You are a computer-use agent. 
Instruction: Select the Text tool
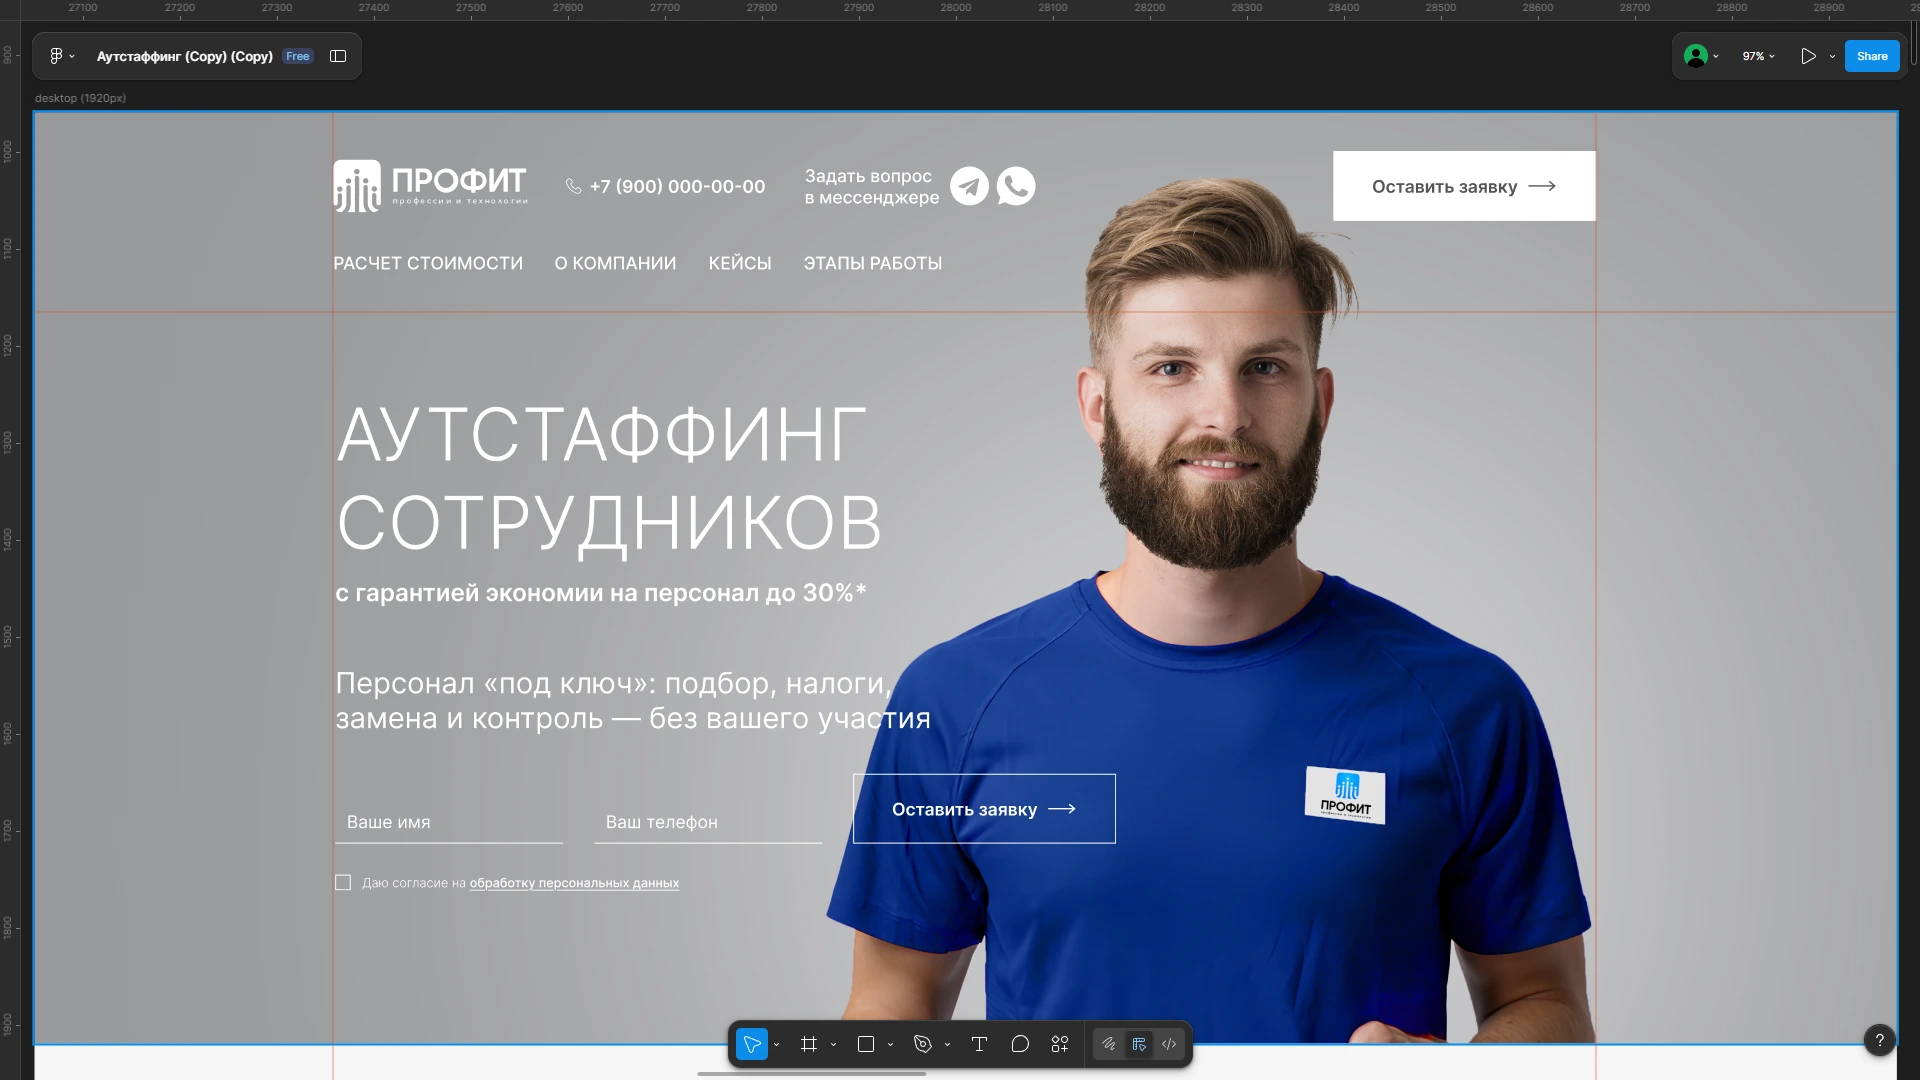click(979, 1044)
